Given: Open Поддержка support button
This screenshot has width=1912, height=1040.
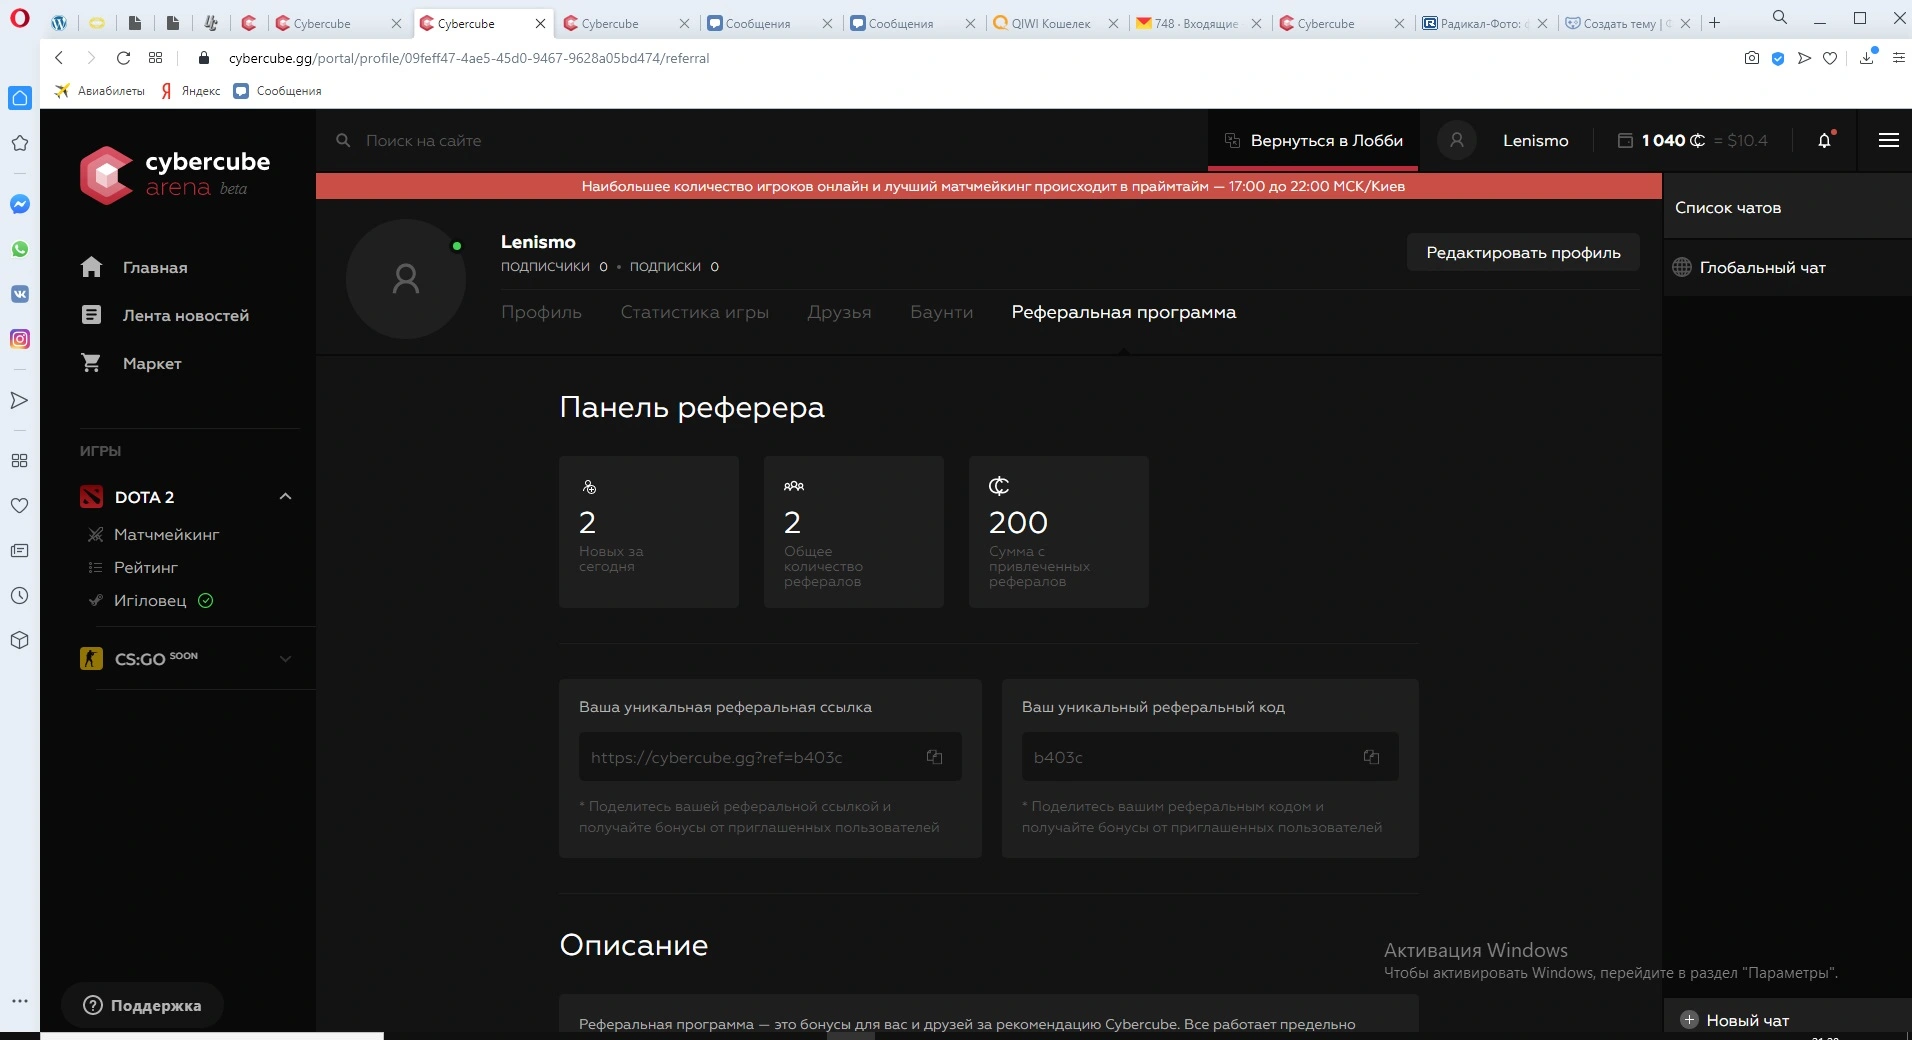Looking at the screenshot, I should coord(142,1005).
